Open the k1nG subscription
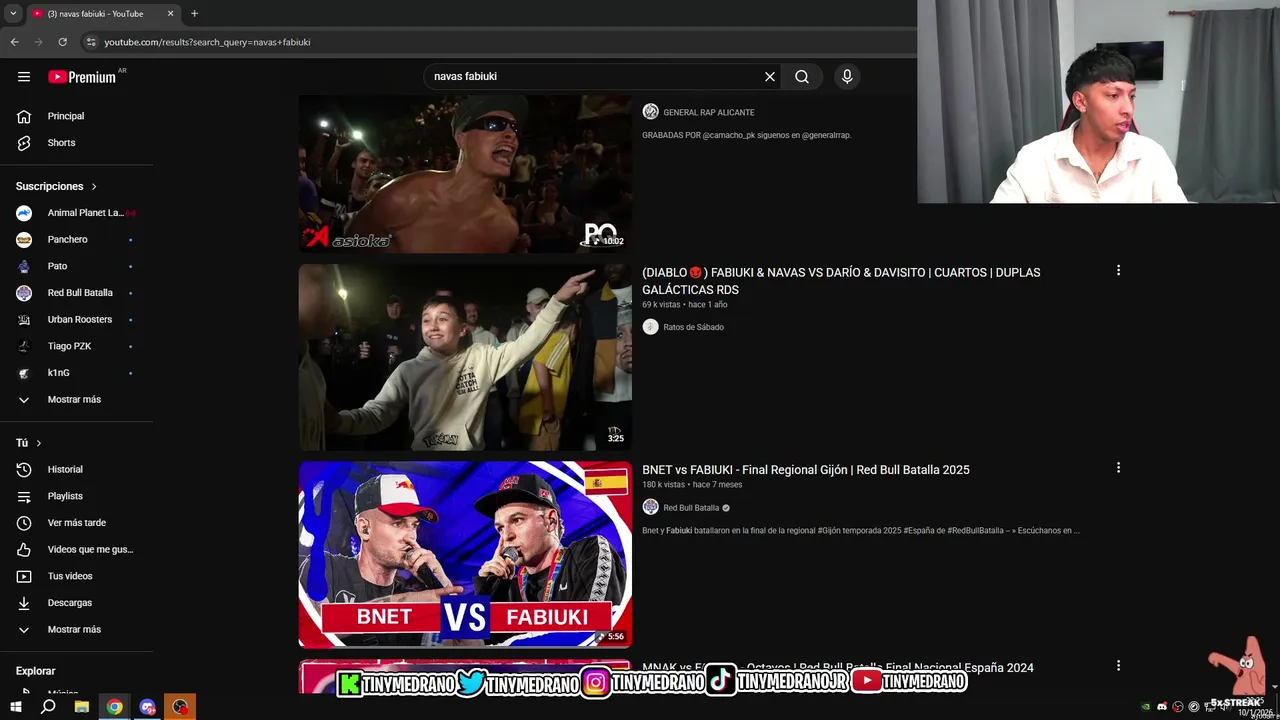 coord(76,373)
